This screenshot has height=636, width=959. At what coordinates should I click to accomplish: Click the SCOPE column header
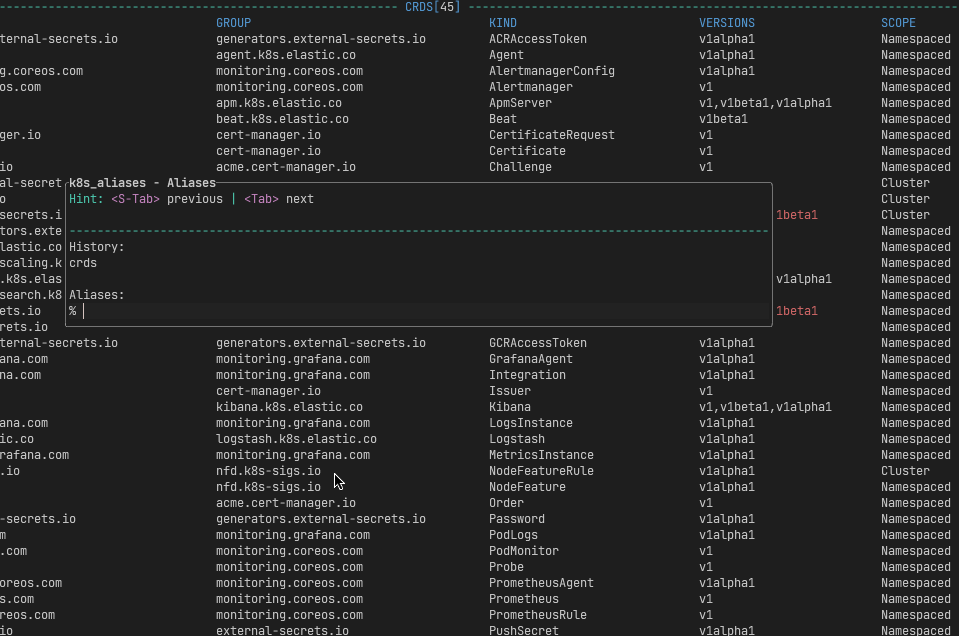(898, 23)
